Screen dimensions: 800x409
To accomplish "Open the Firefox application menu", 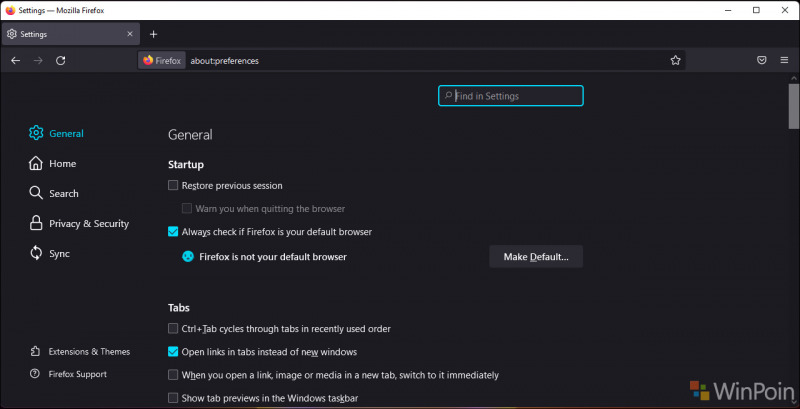I will click(x=784, y=60).
